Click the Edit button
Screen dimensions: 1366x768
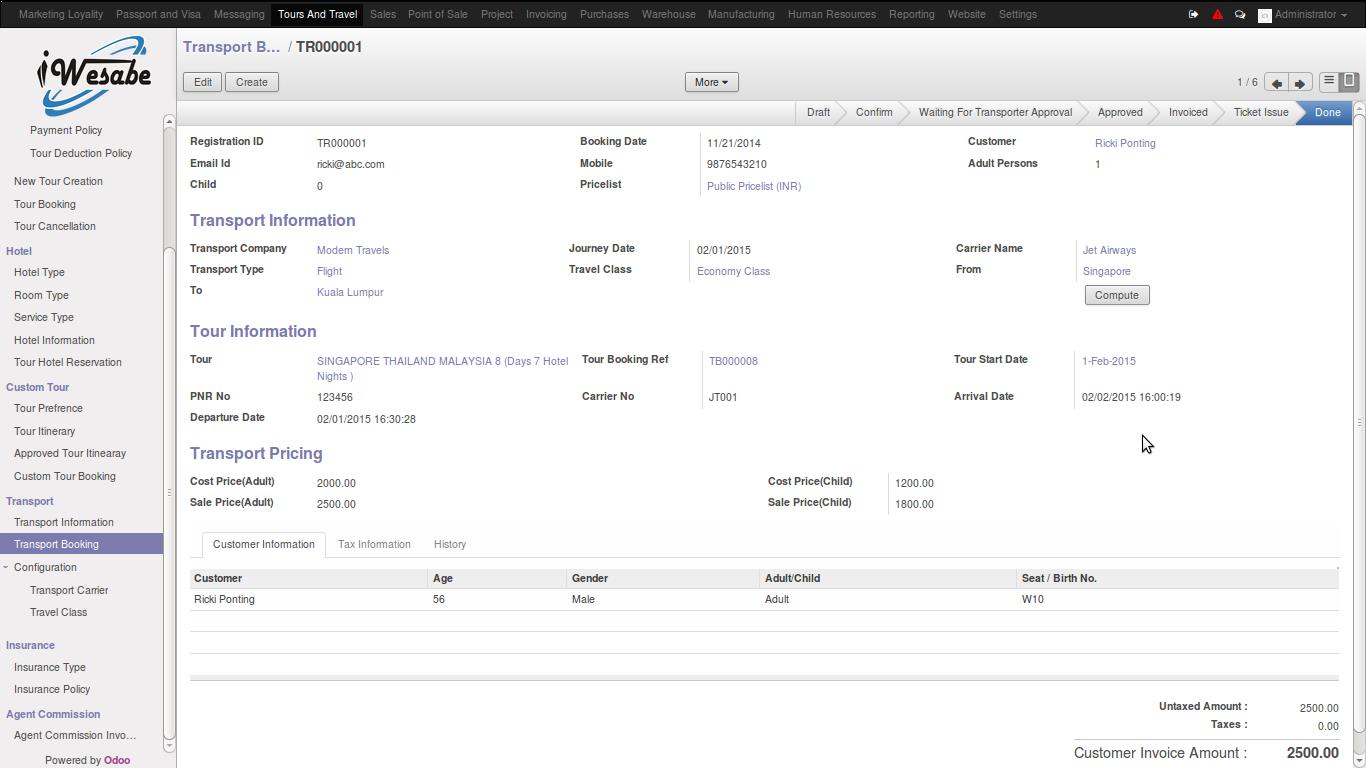click(x=203, y=82)
